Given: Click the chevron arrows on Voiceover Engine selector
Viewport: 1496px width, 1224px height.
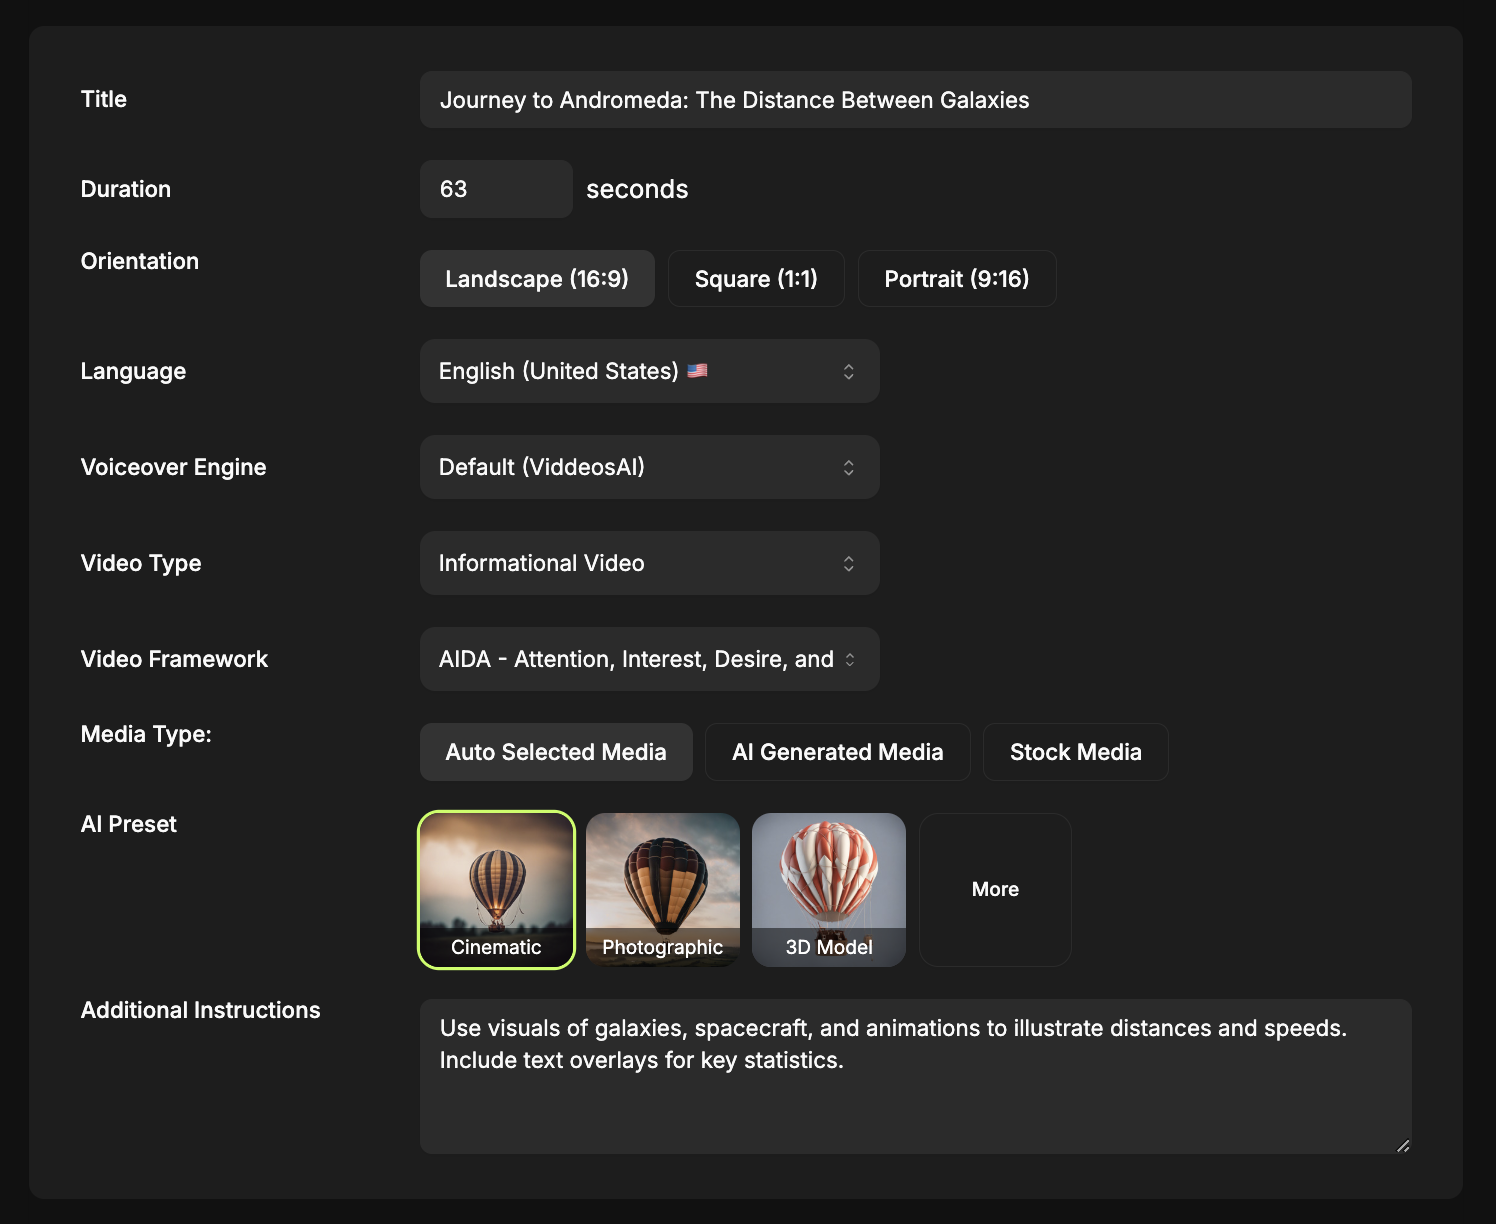Looking at the screenshot, I should (x=848, y=467).
